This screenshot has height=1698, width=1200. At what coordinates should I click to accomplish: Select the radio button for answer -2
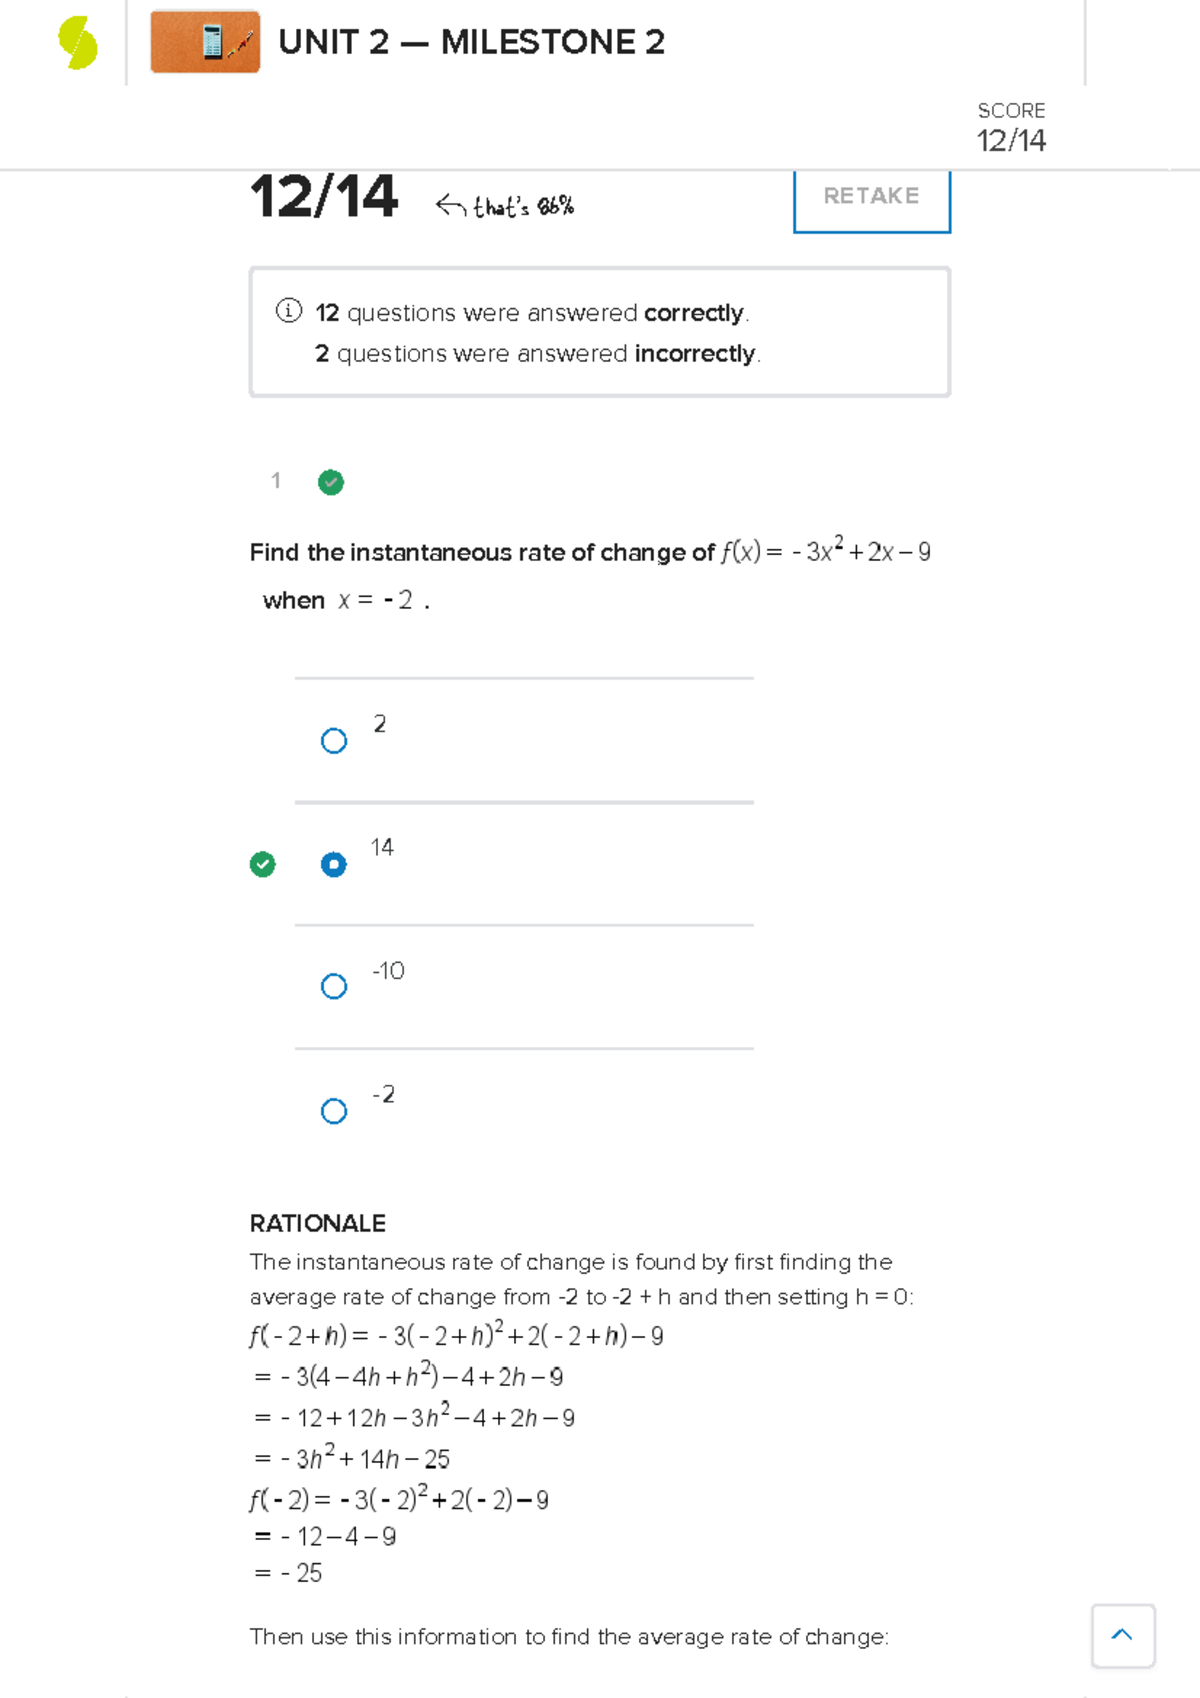click(334, 1110)
